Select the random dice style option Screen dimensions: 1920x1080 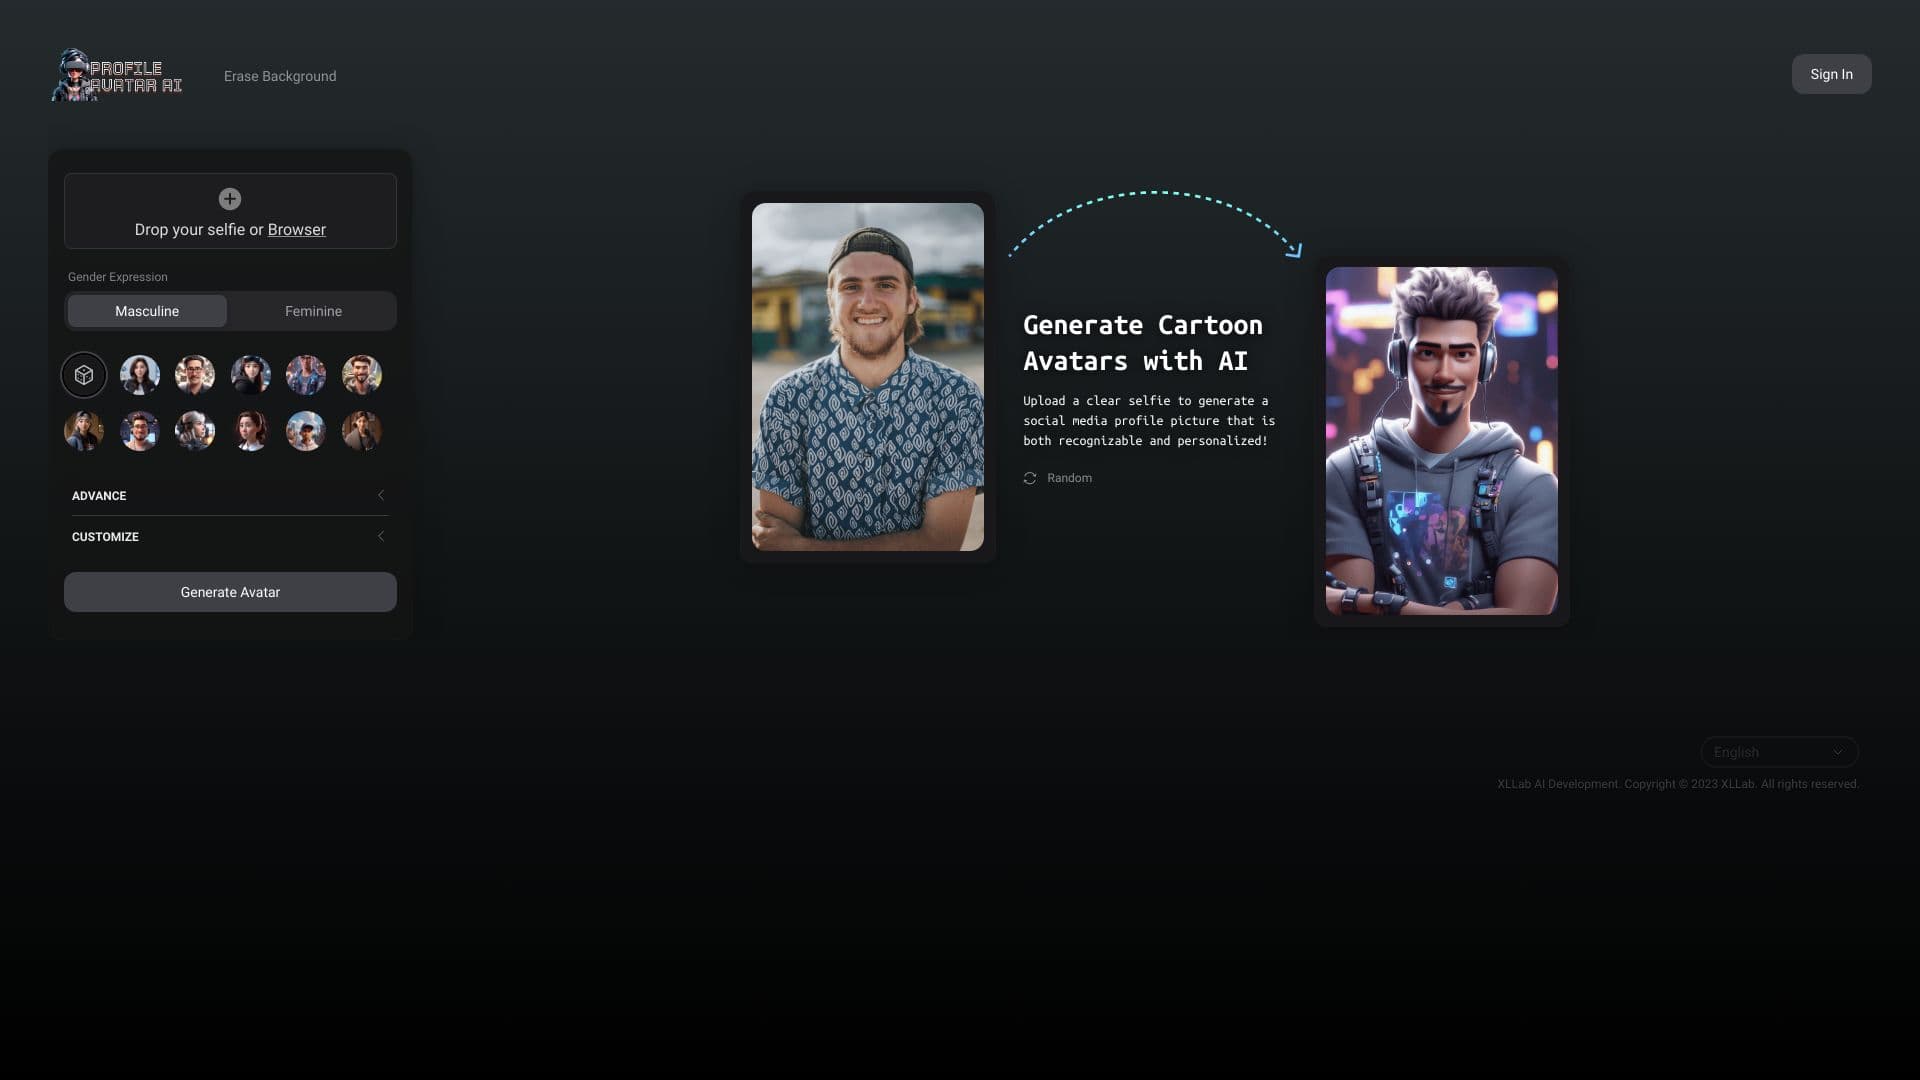coord(83,375)
